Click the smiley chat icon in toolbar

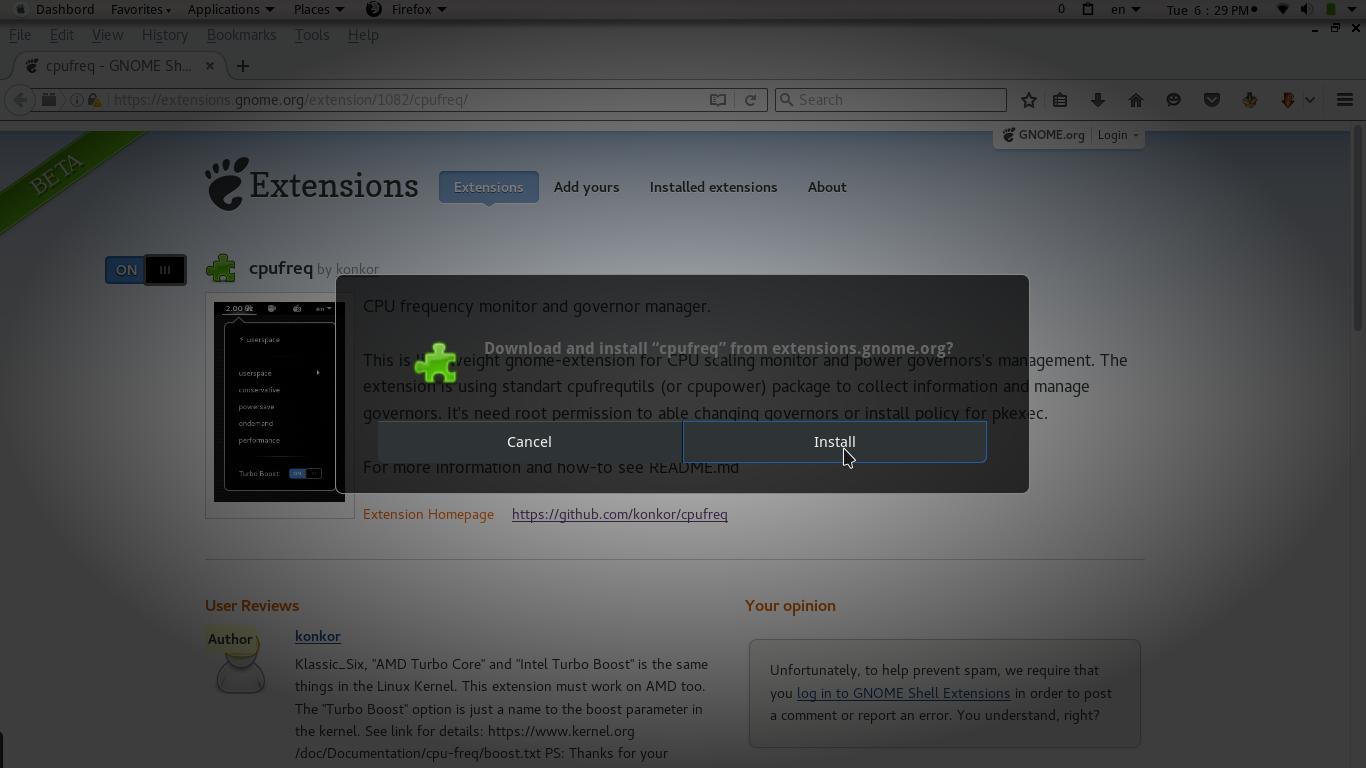click(1173, 100)
